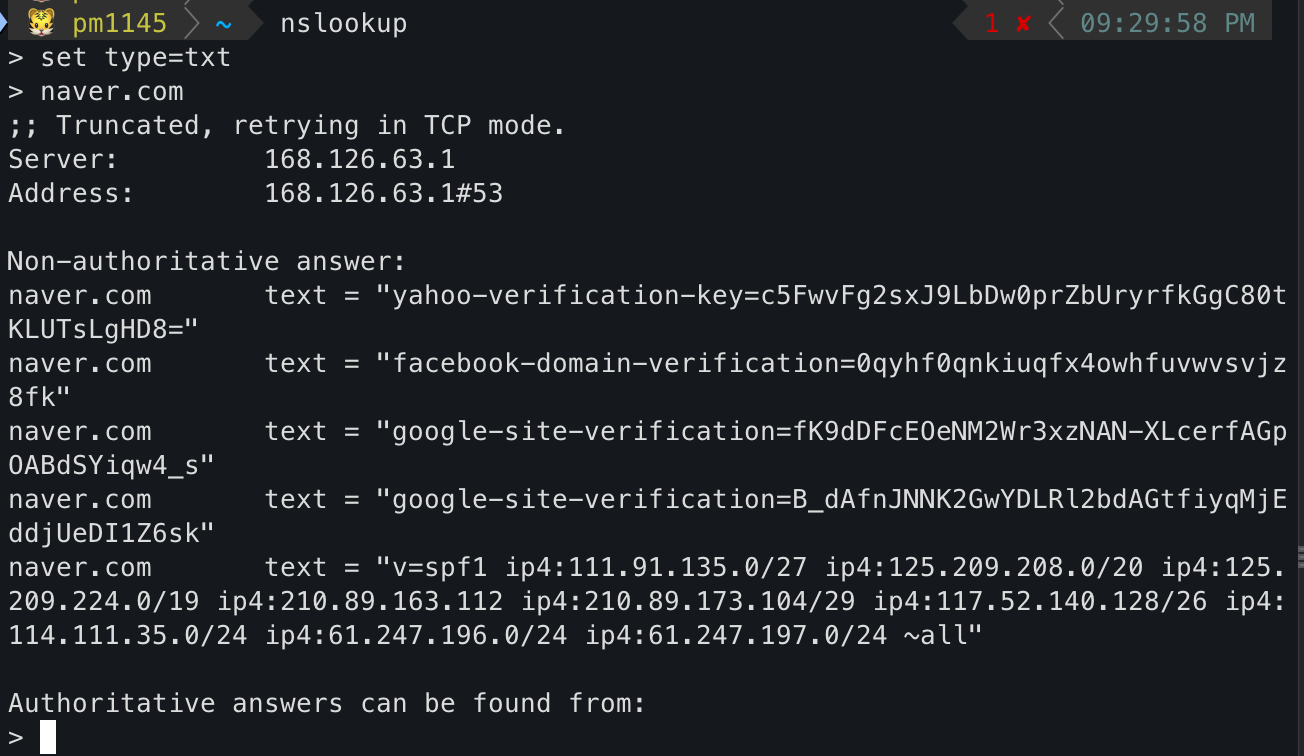Click the facebook-domain-verification text record
Screen dimensions: 1304x756
click(x=830, y=364)
